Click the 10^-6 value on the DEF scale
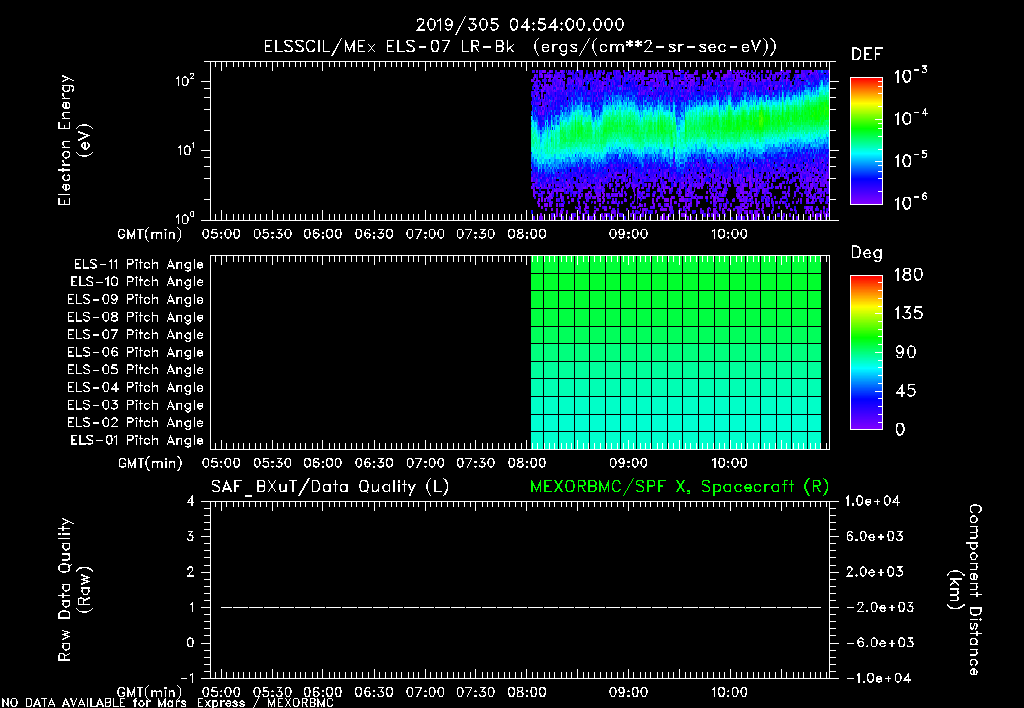 click(910, 202)
